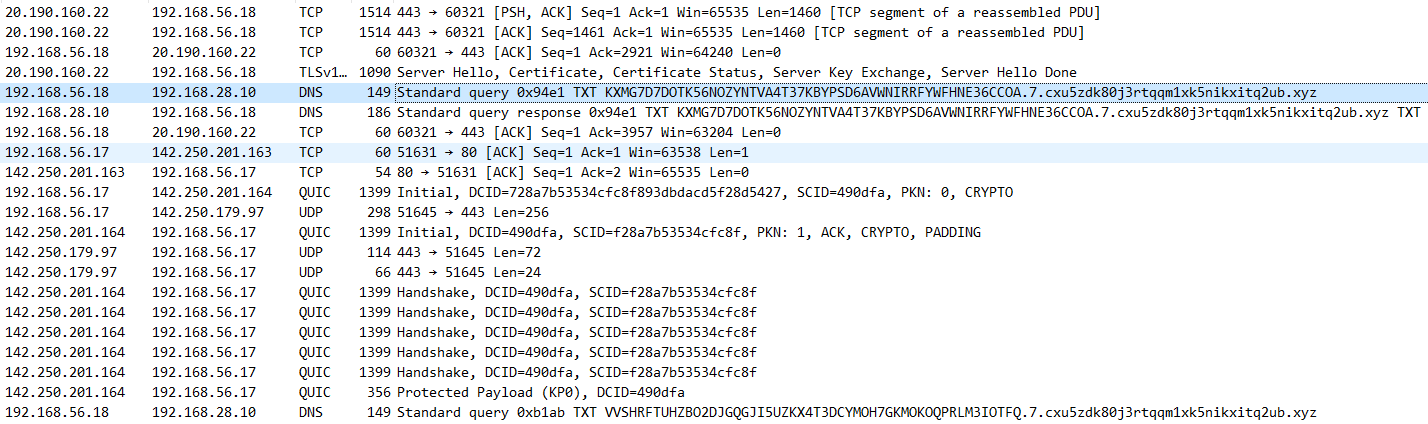Select the TCP 51631 → 80 ACK packet
Viewport: 1428px width, 424px height.
pos(714,152)
